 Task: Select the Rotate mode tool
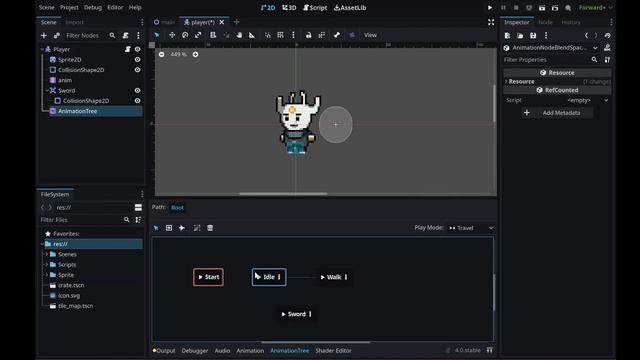click(185, 35)
